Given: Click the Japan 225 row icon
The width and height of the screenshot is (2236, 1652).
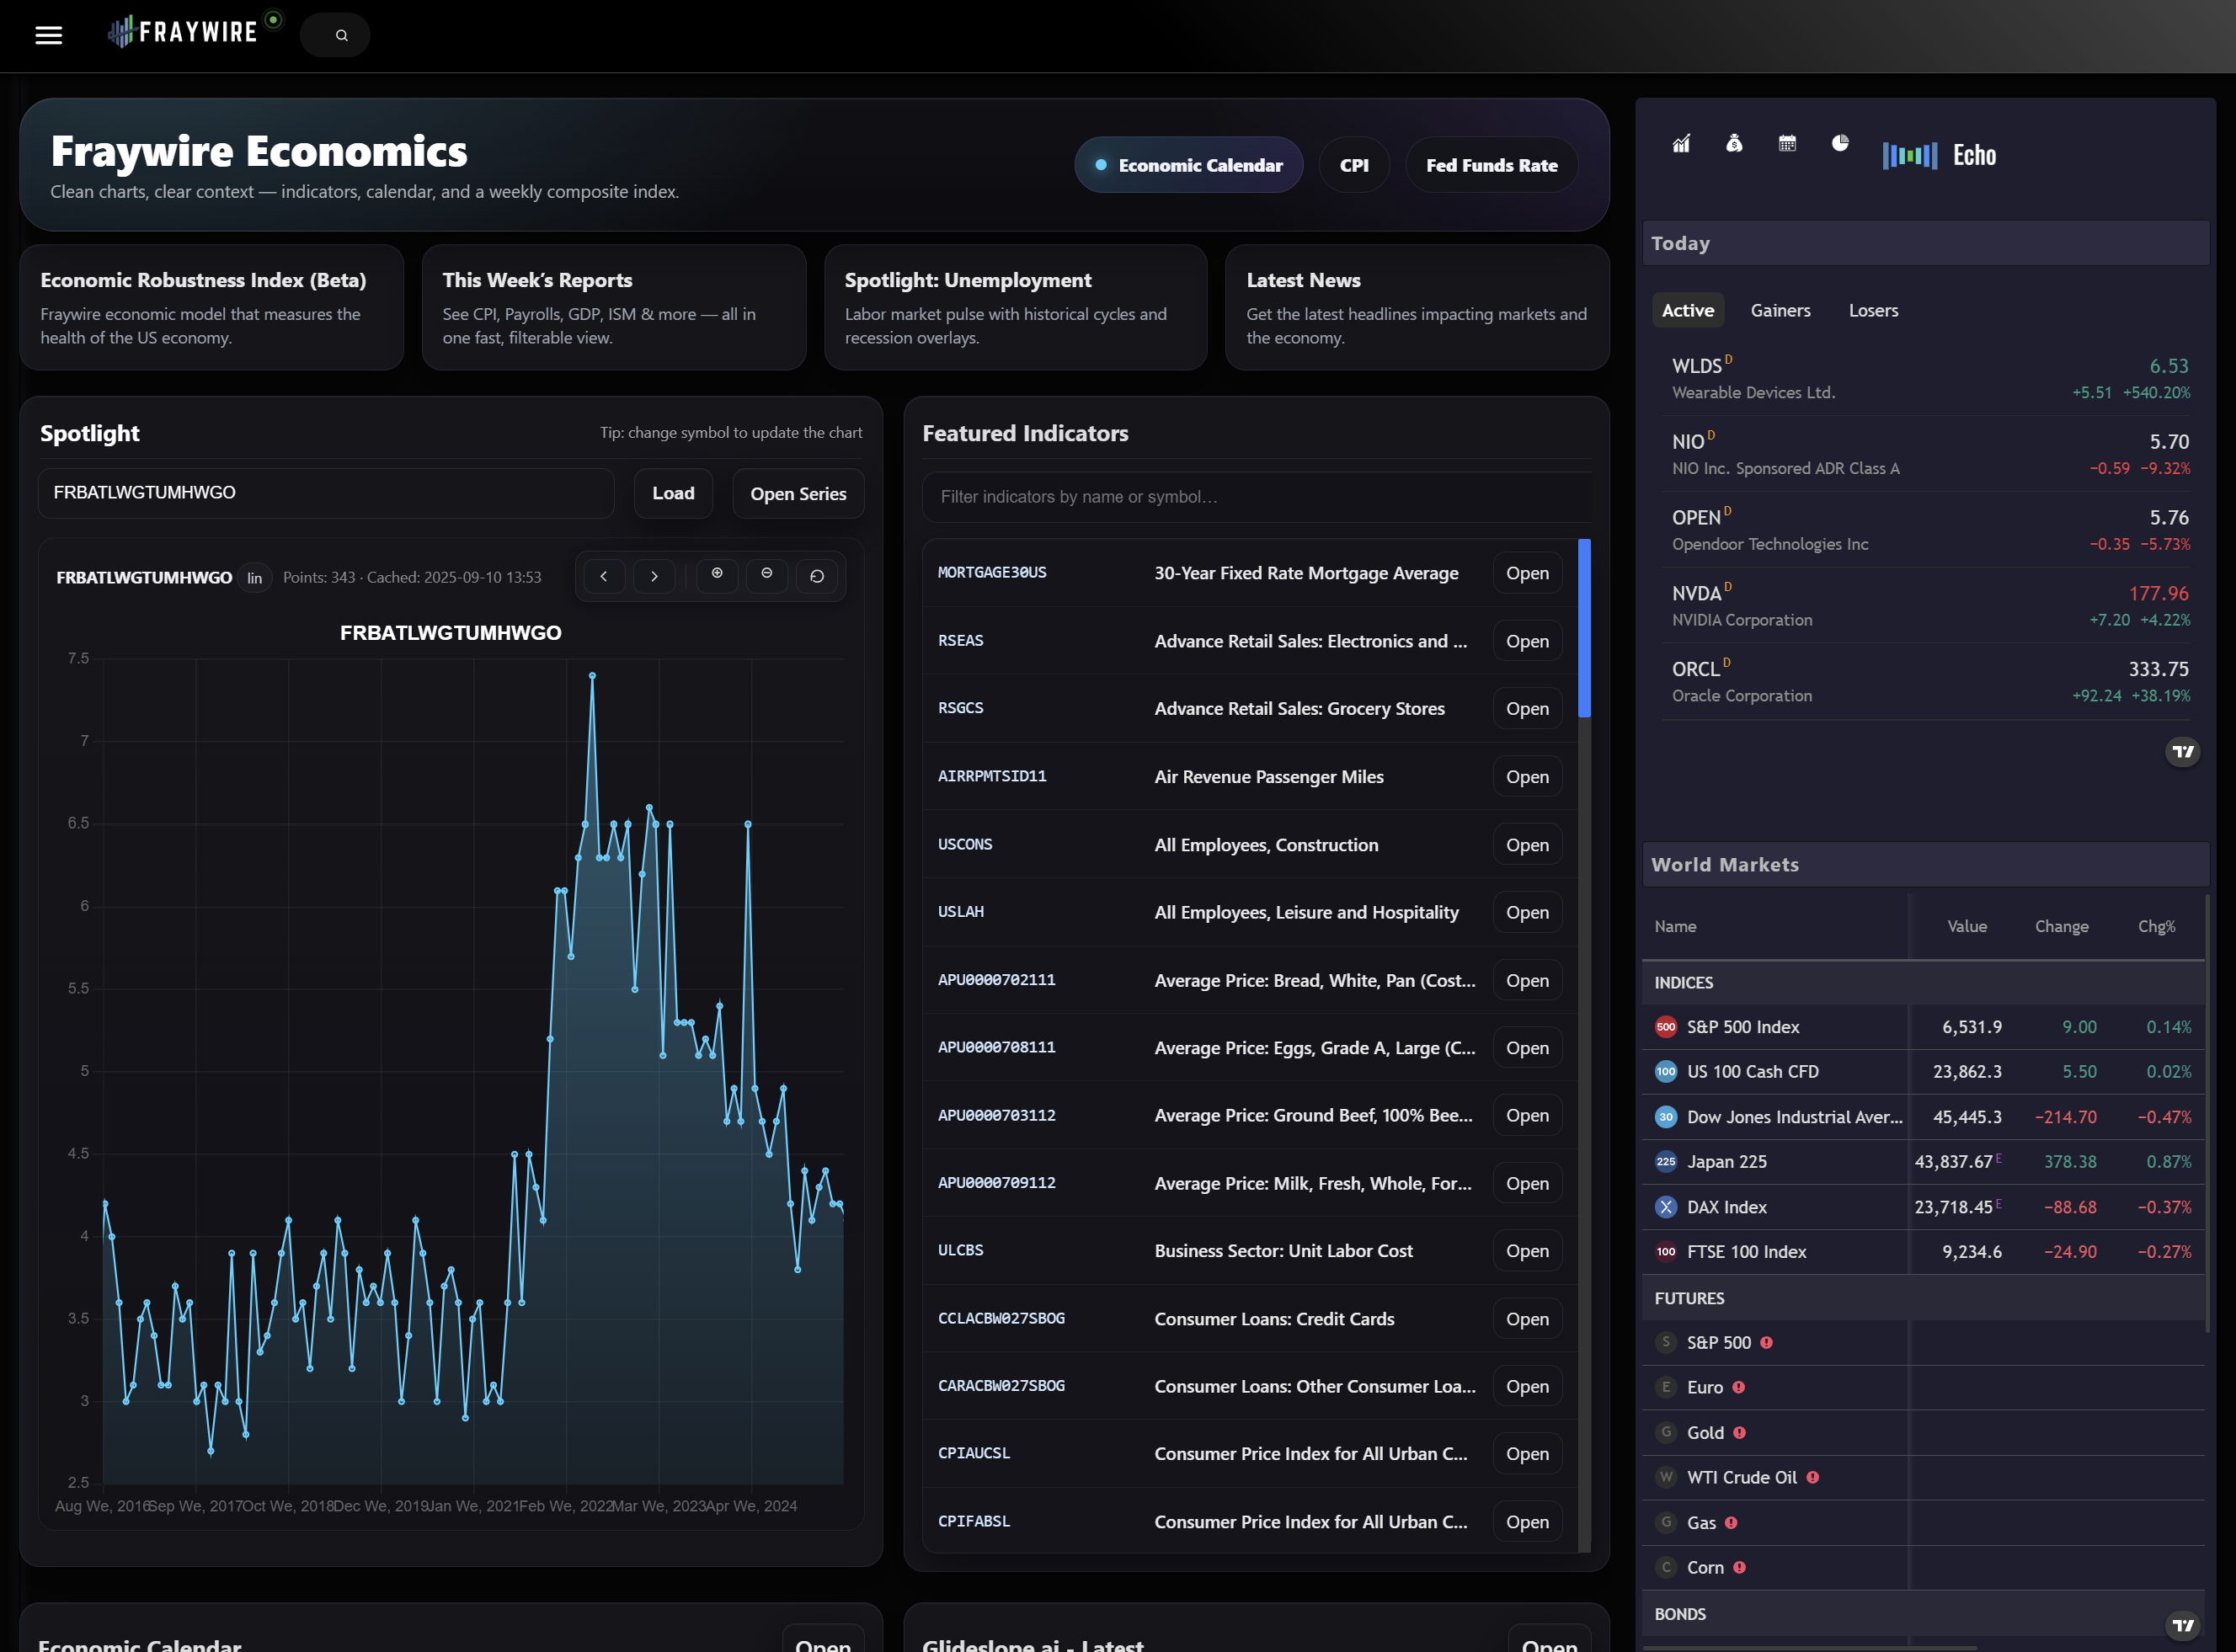Looking at the screenshot, I should coord(1666,1162).
